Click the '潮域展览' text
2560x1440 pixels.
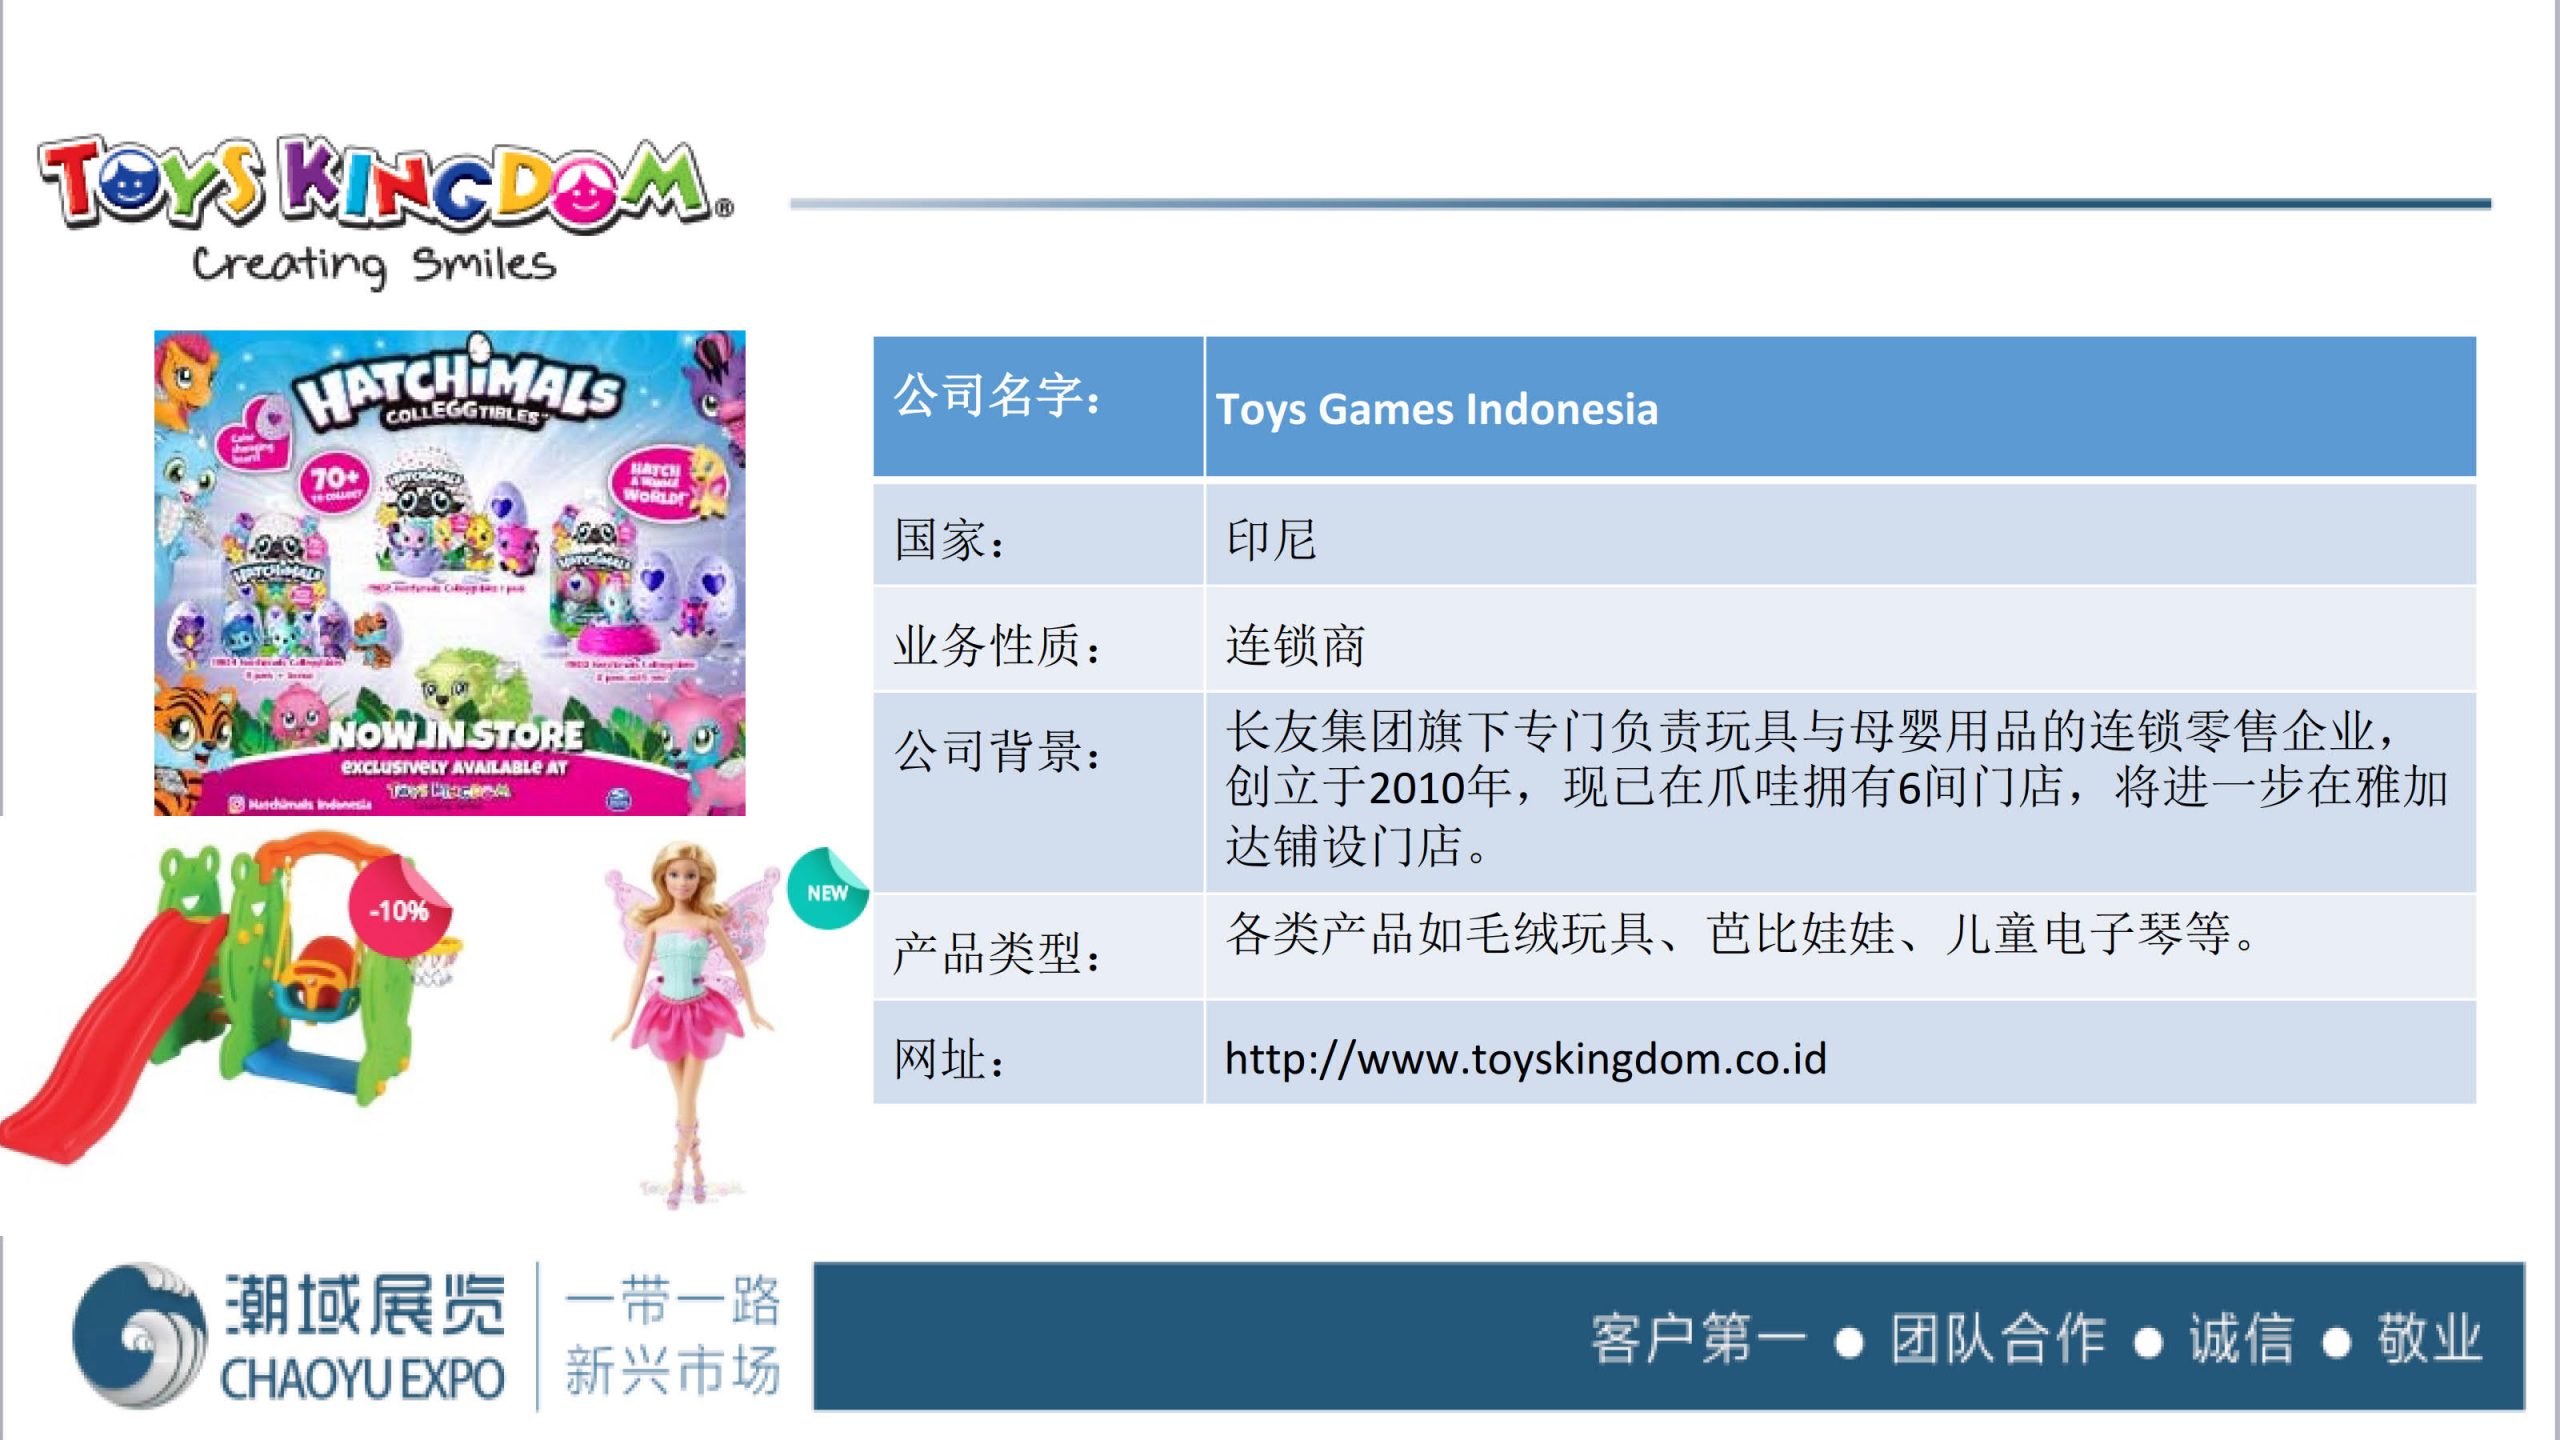(x=365, y=1305)
